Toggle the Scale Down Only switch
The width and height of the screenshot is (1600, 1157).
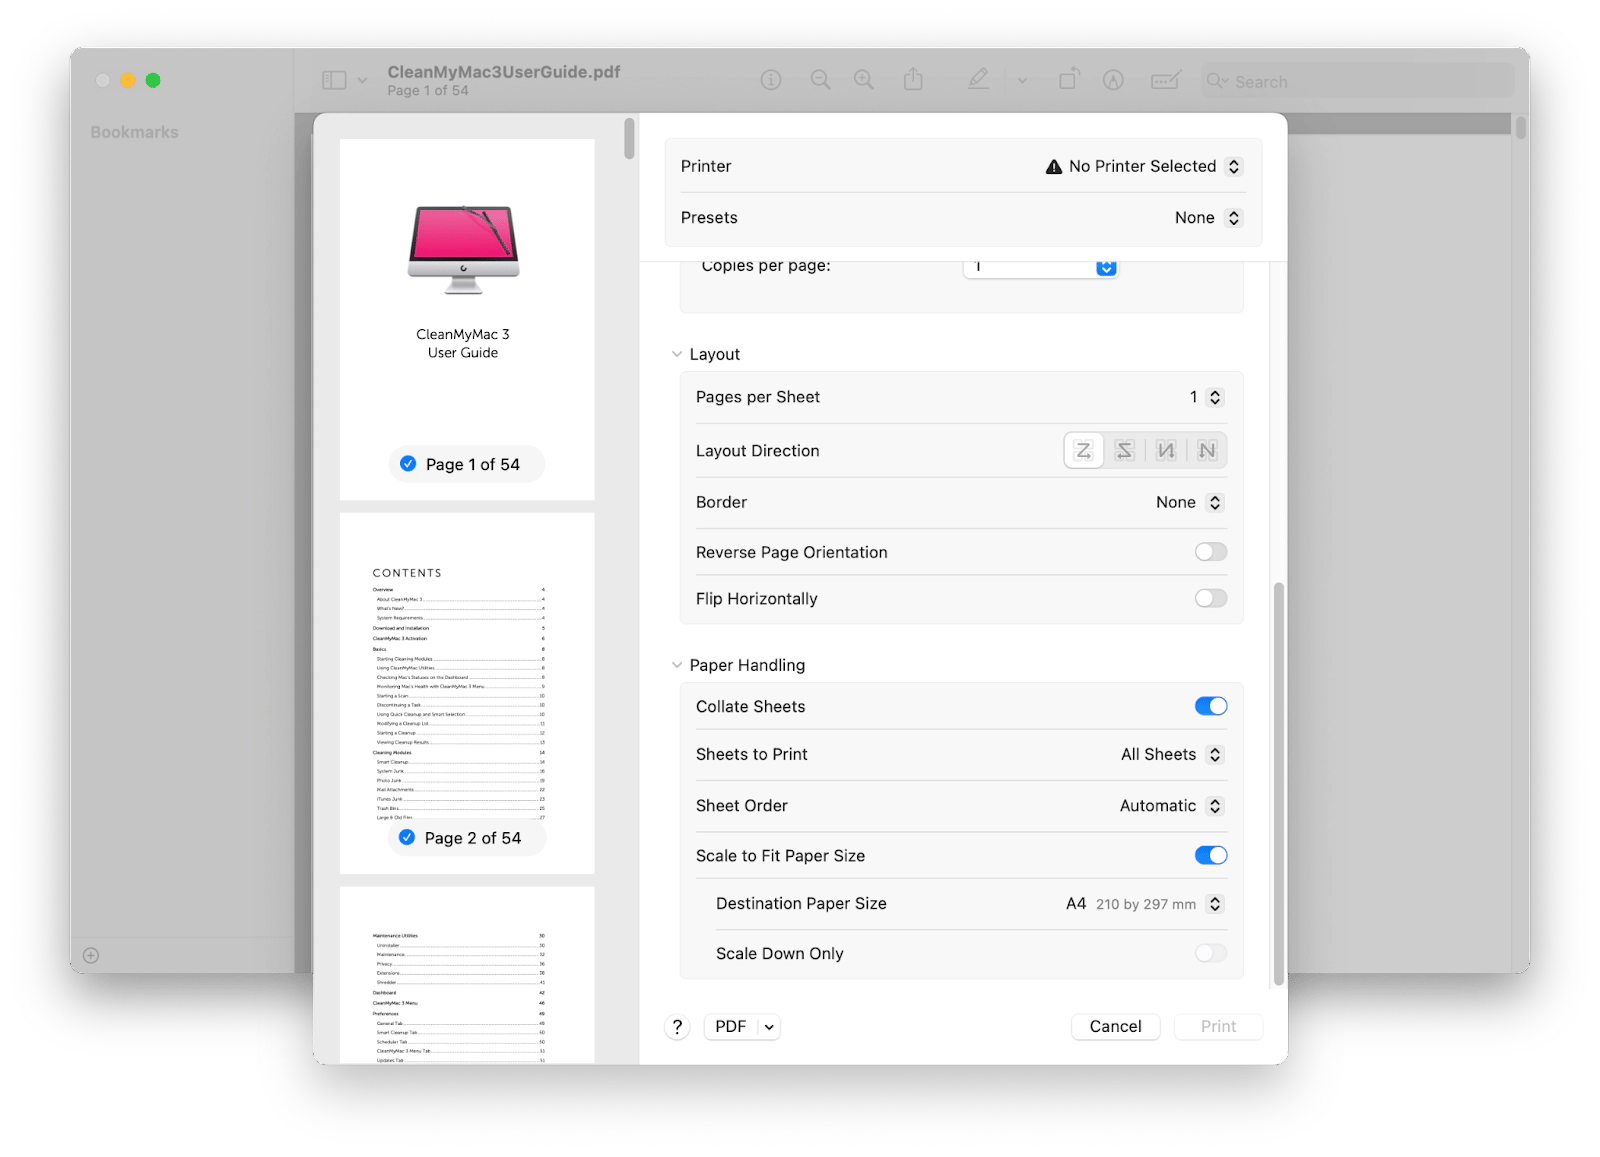pos(1211,953)
